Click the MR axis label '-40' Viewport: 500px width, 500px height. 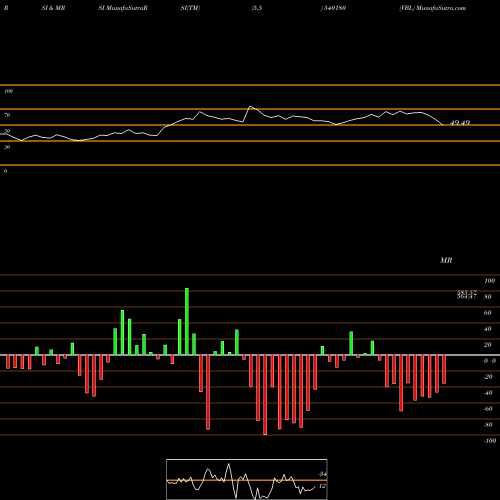[x=488, y=393]
